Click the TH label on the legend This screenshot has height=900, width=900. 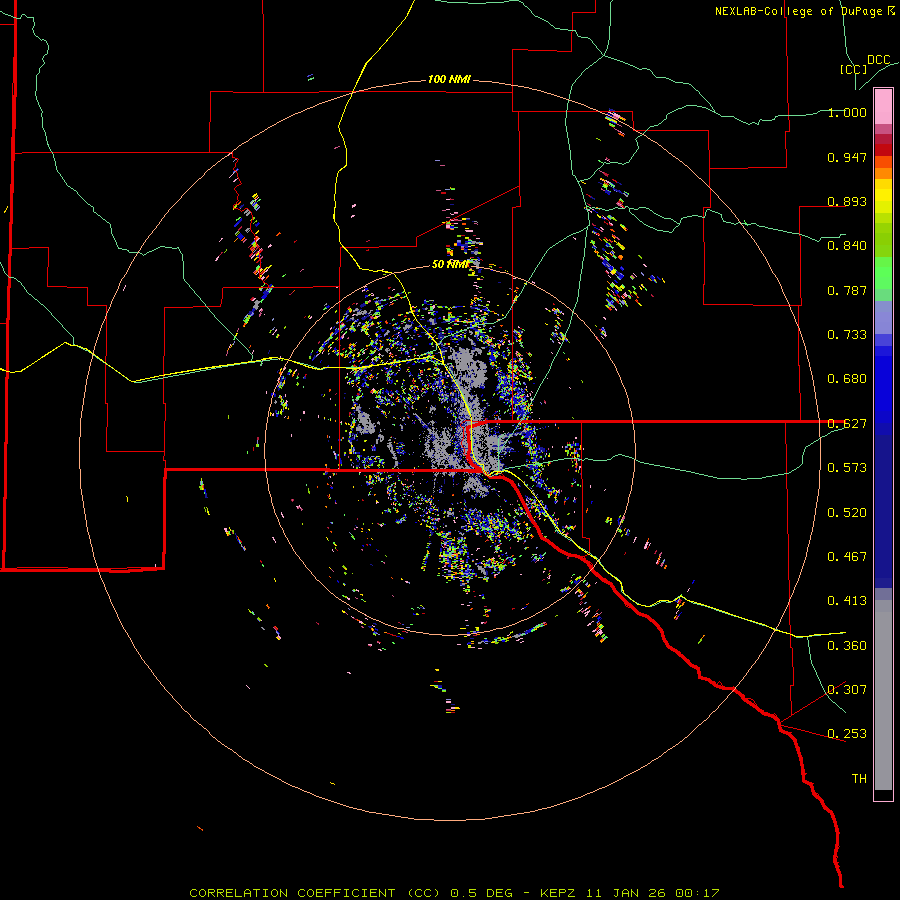pyautogui.click(x=859, y=779)
